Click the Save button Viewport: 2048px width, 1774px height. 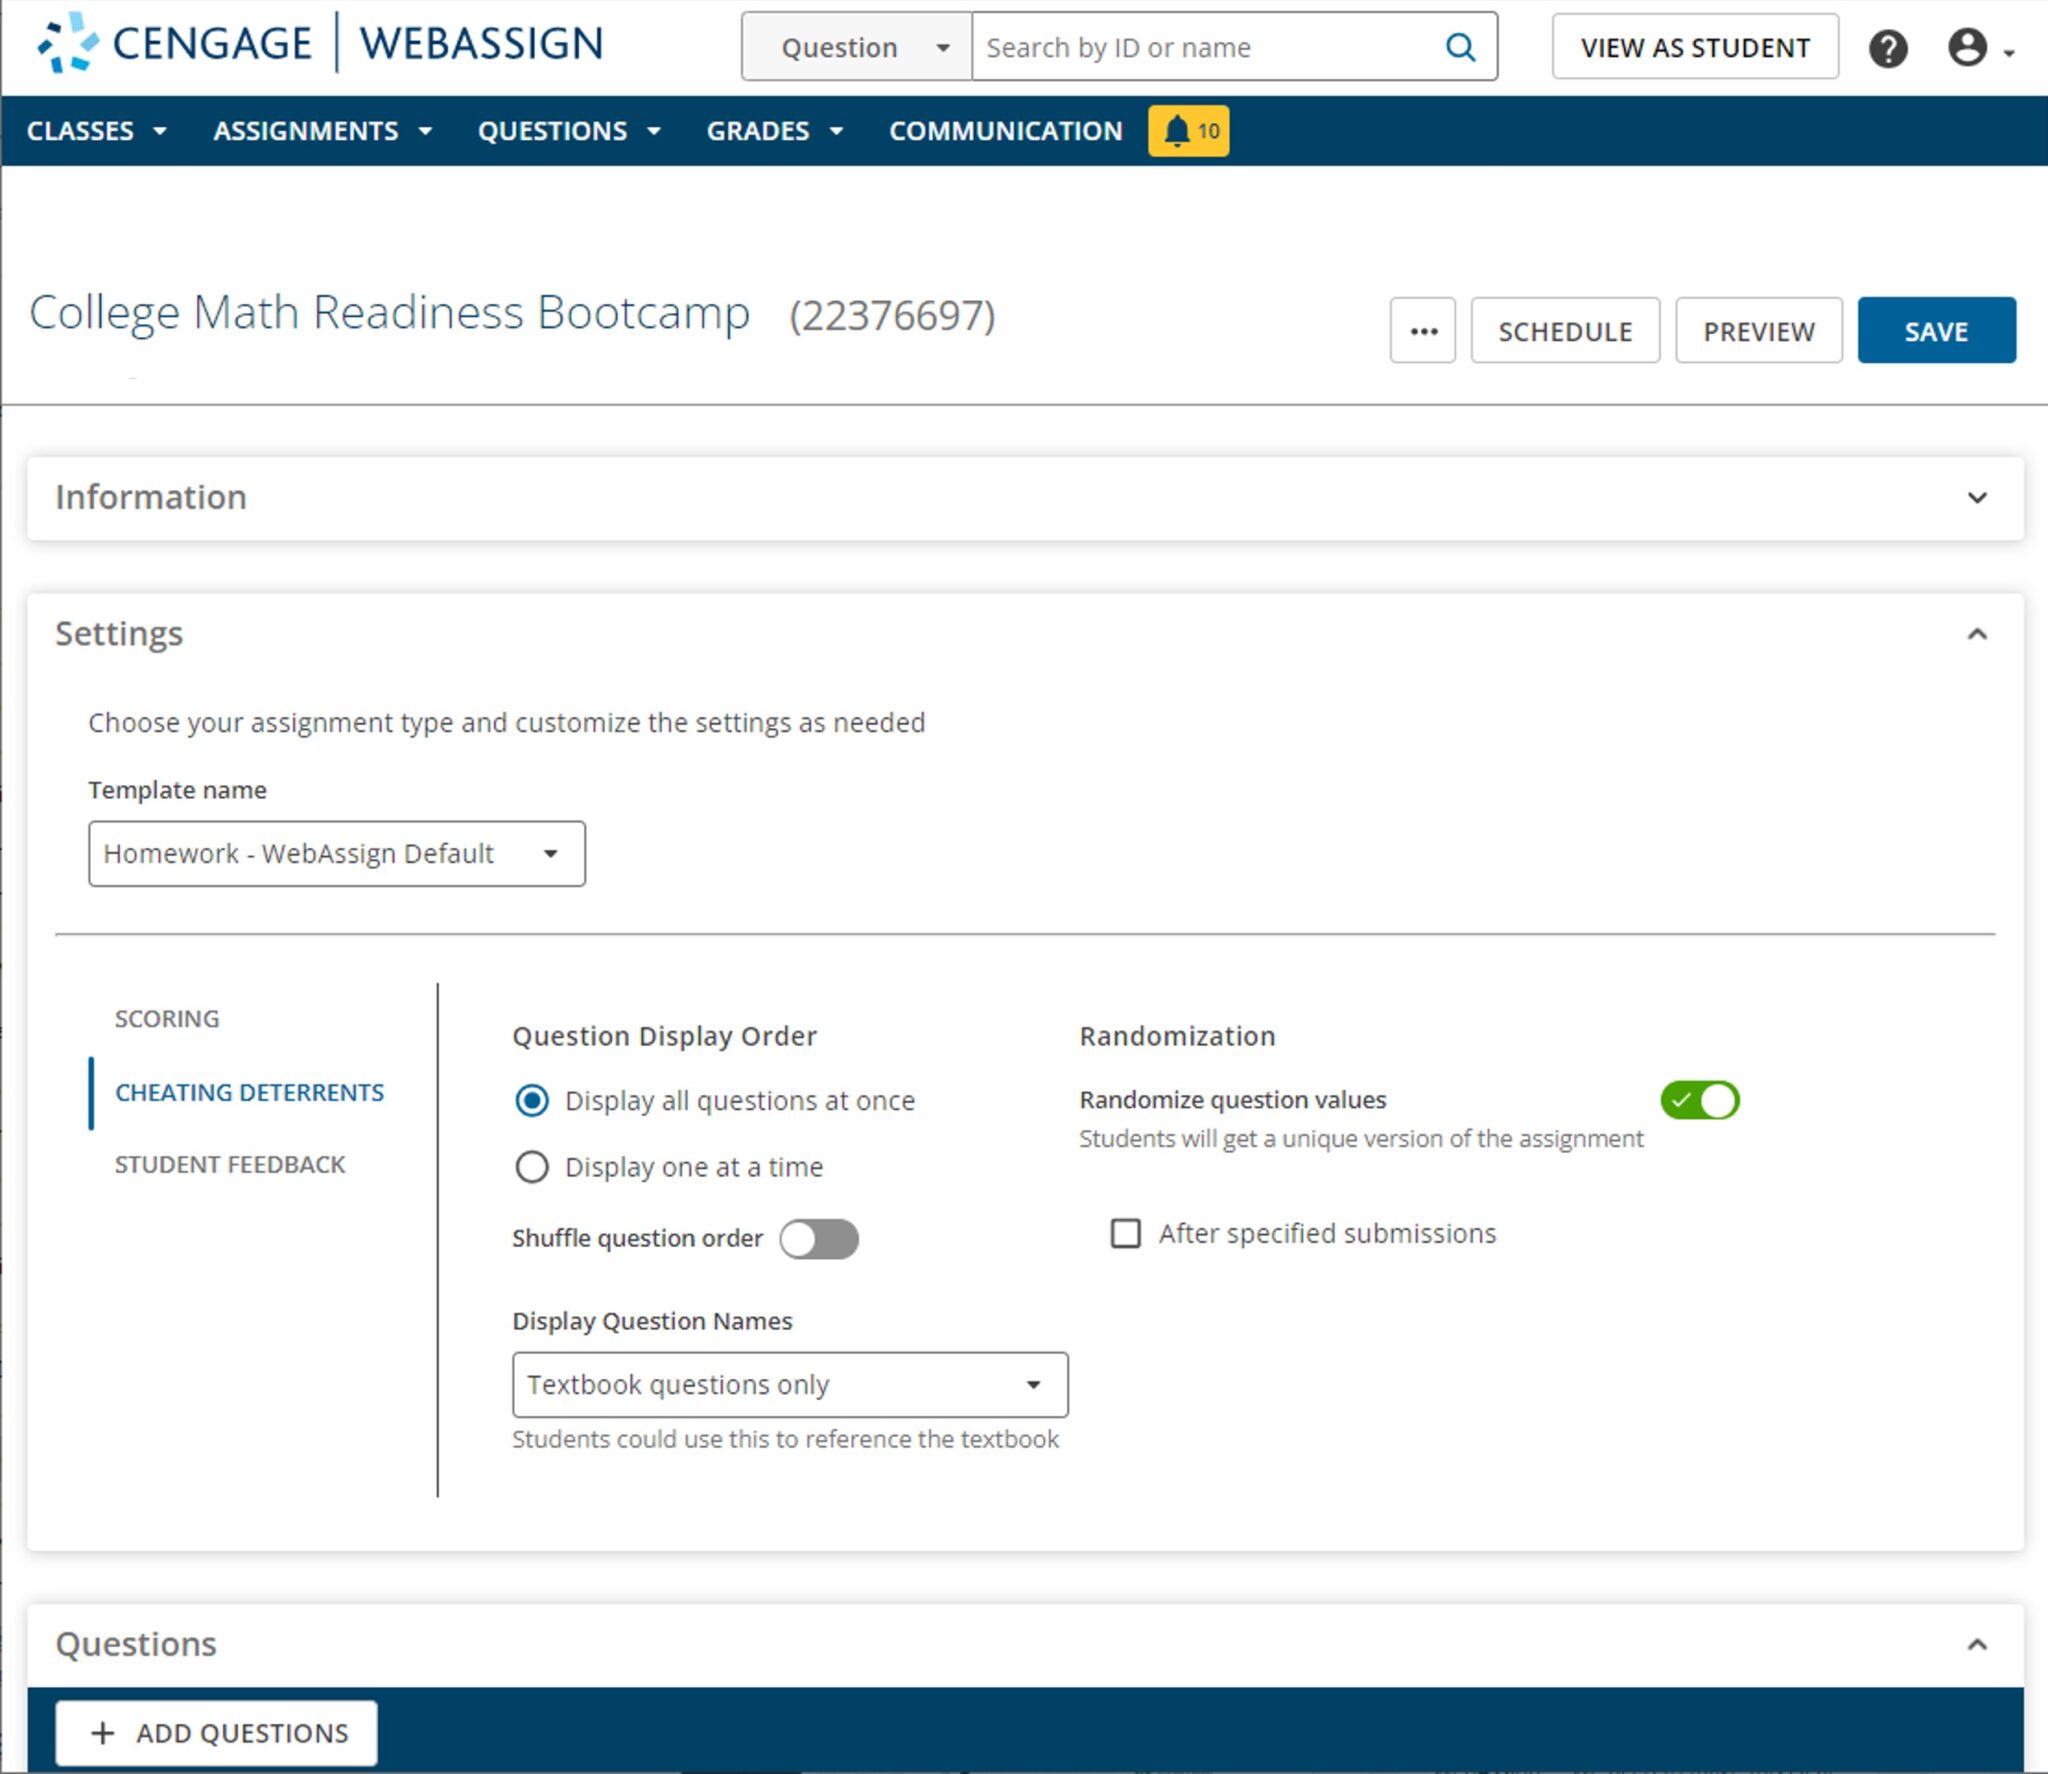pos(1936,330)
